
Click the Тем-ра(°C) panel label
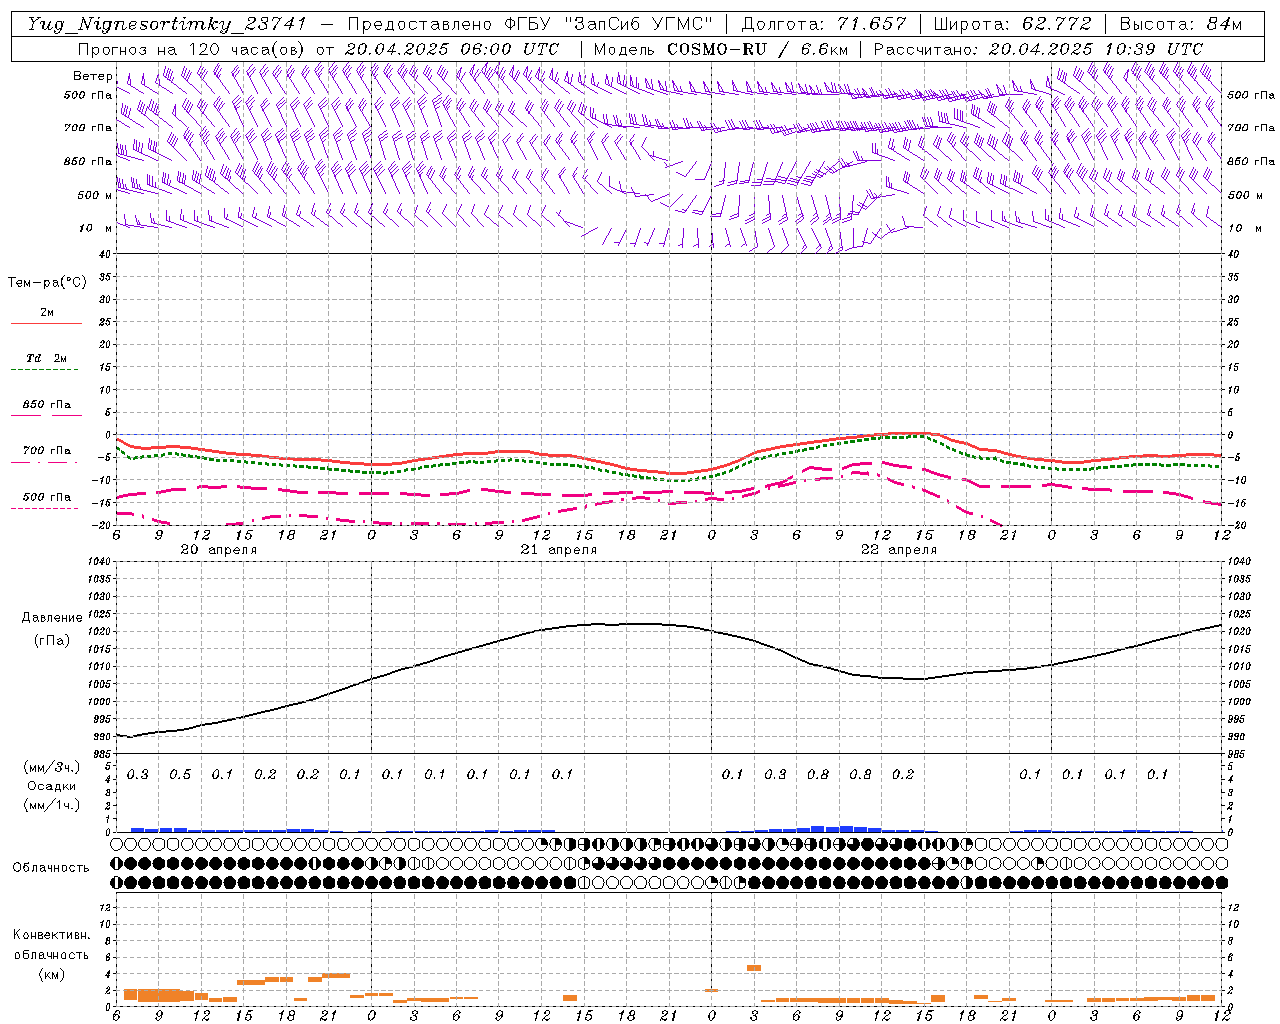click(47, 283)
